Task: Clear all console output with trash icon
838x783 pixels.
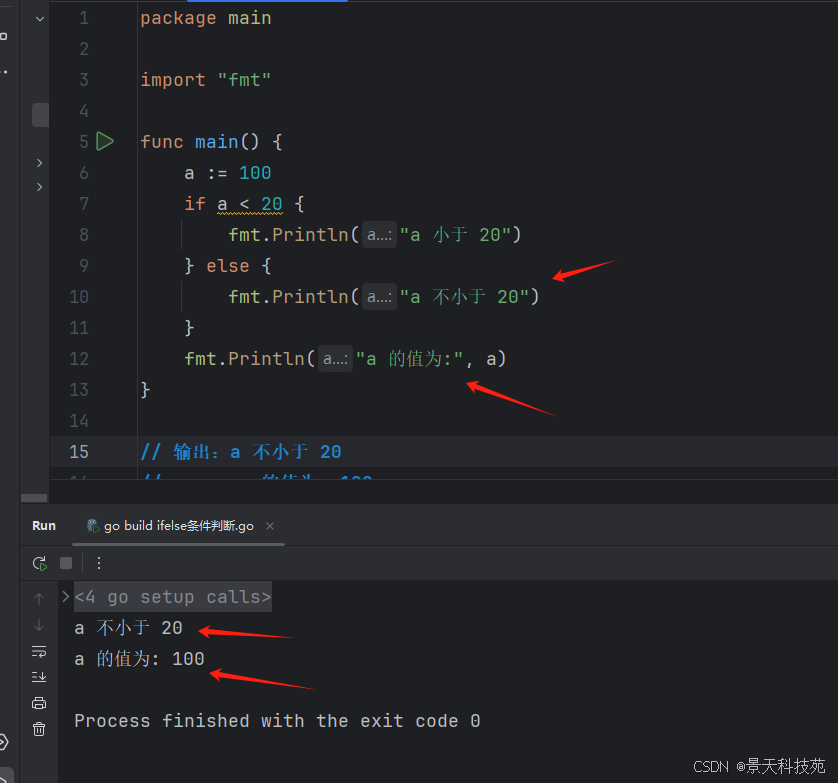Action: pyautogui.click(x=39, y=729)
